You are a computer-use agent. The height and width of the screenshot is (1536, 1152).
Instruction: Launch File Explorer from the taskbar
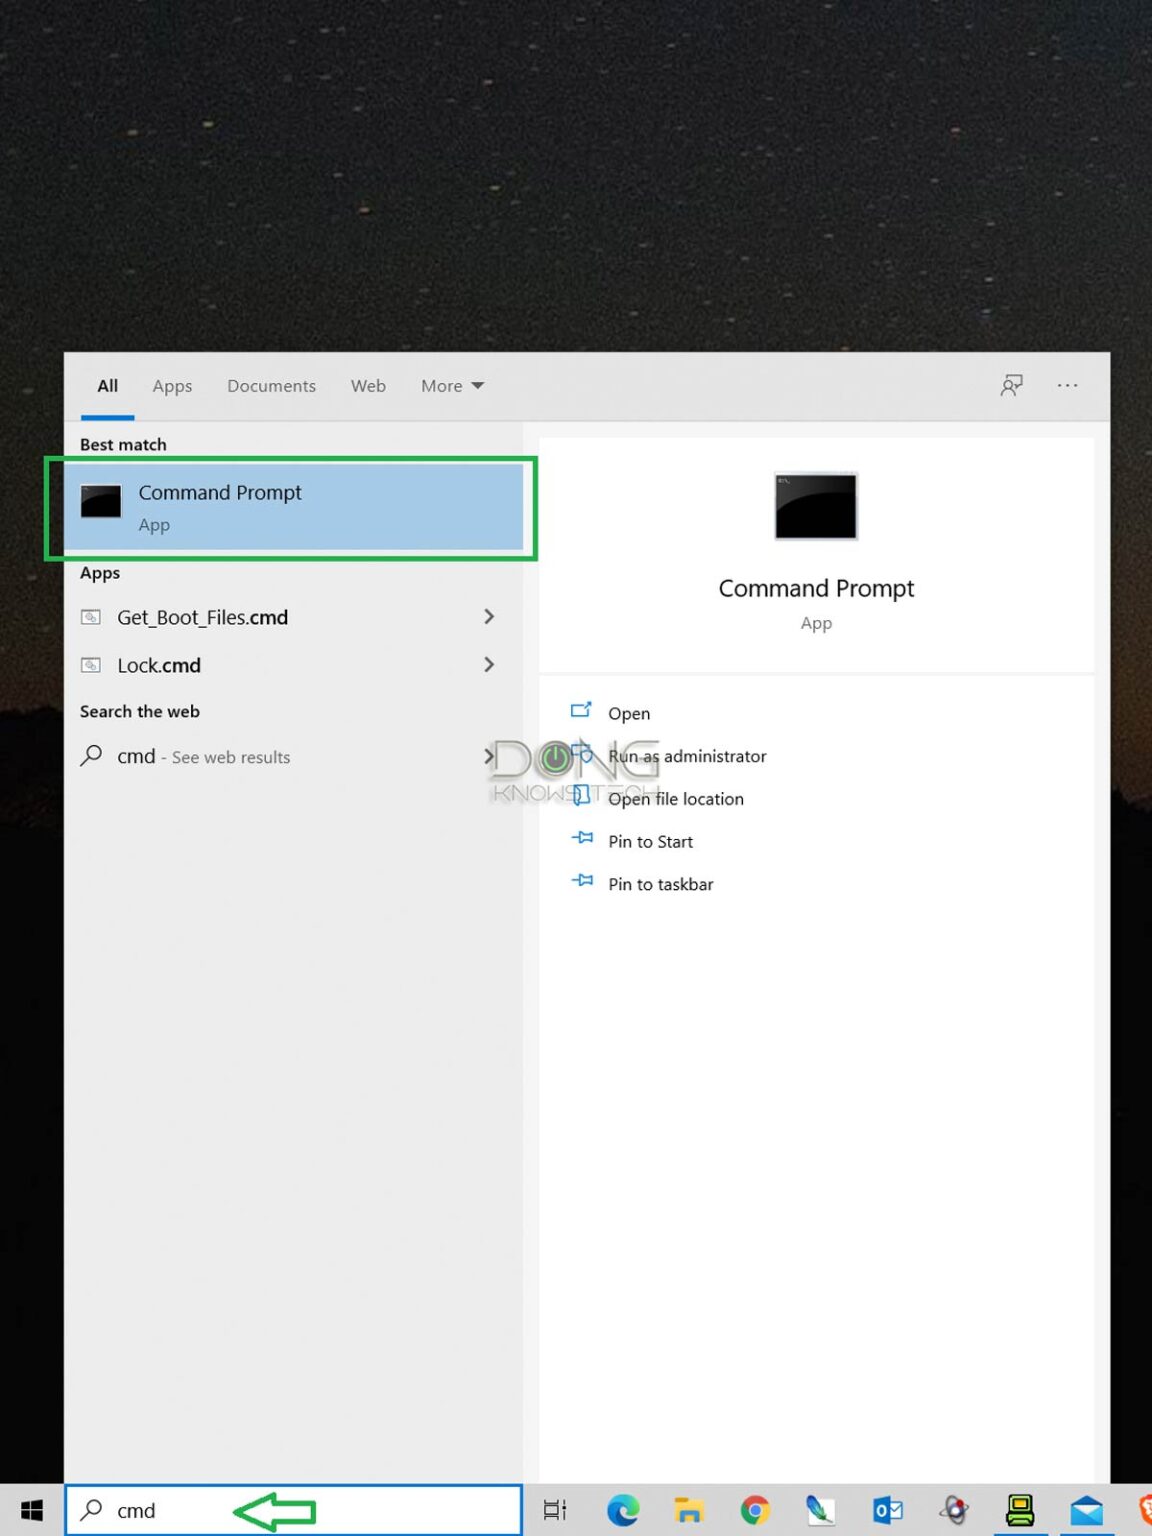point(688,1510)
